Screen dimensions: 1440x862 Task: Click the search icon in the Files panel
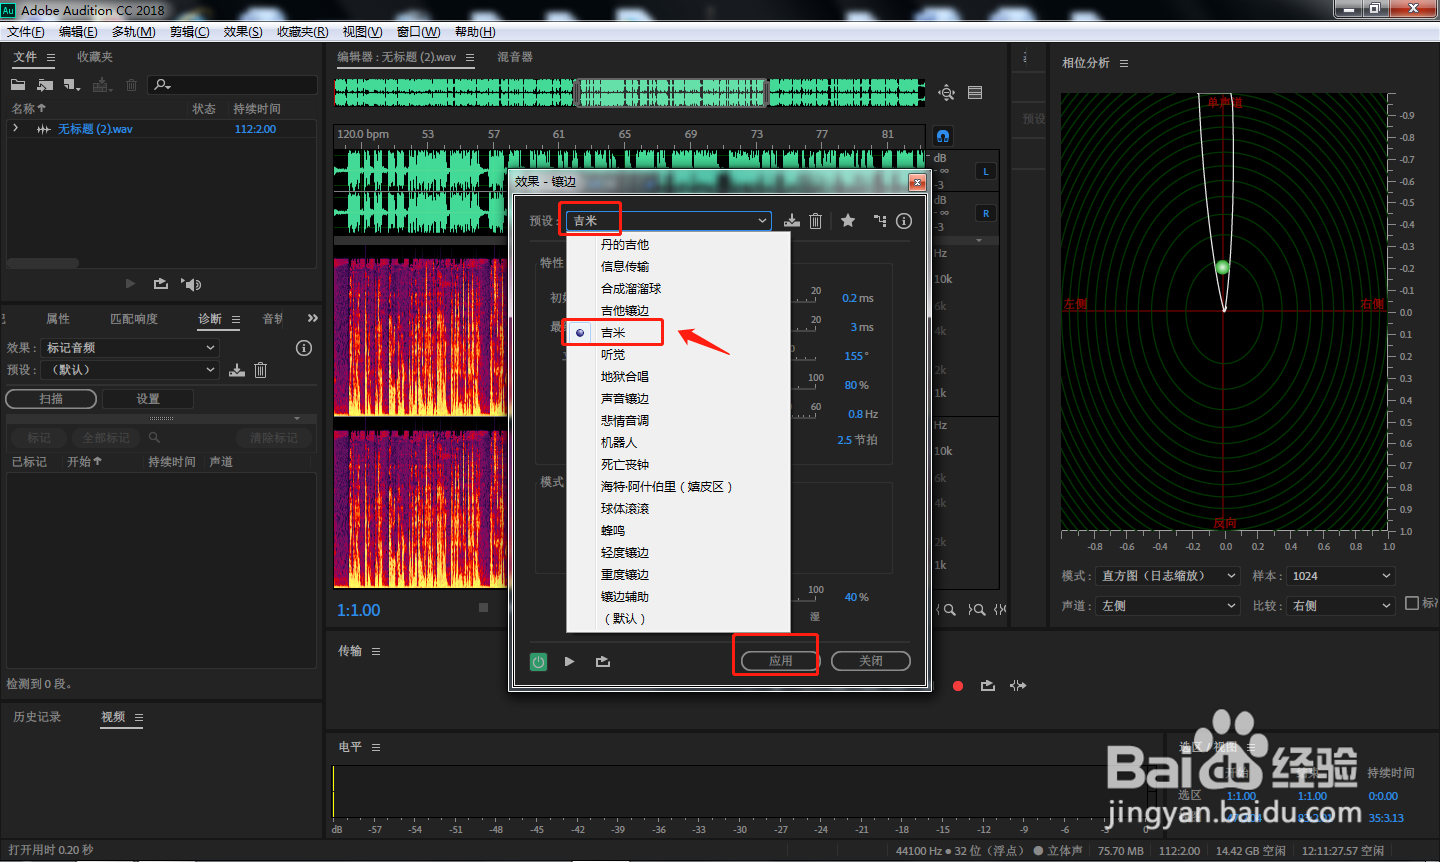click(162, 85)
